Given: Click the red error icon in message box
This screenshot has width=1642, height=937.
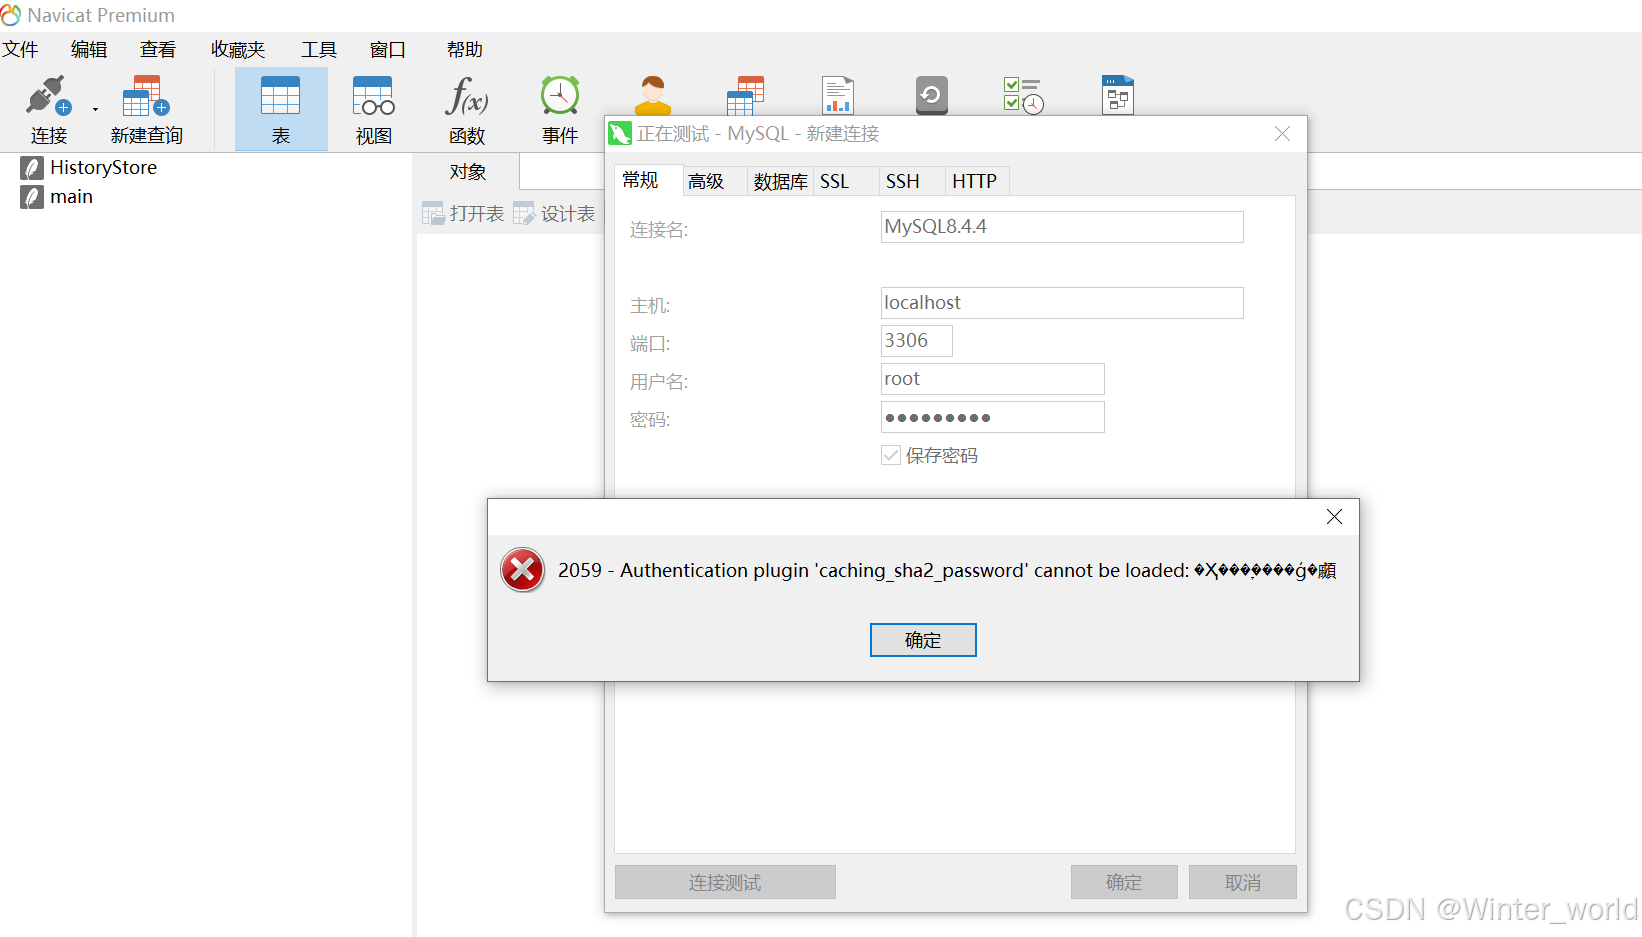Looking at the screenshot, I should click(x=522, y=570).
